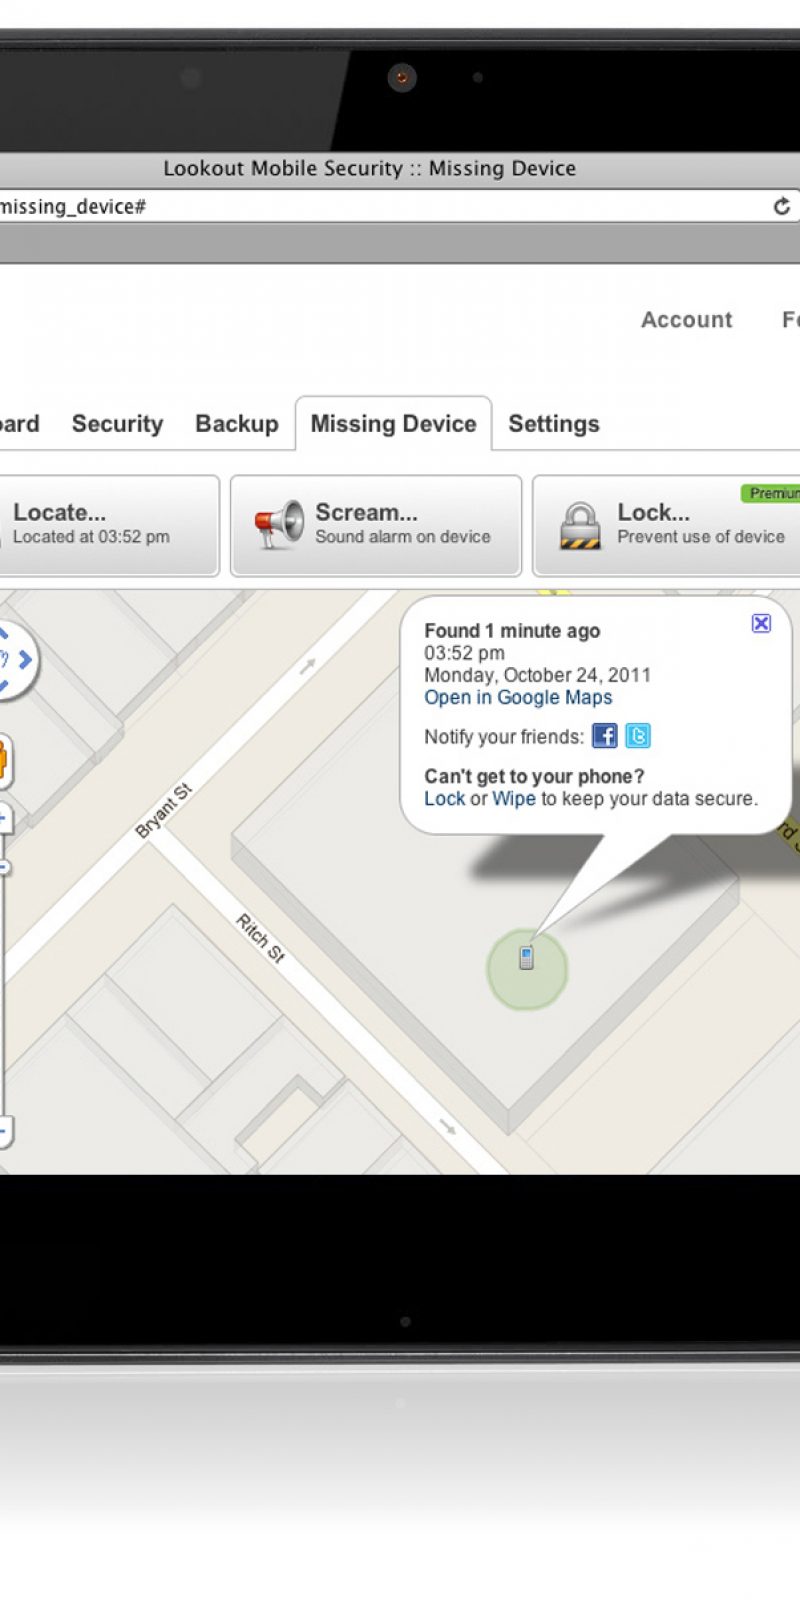The image size is (800, 1600).
Task: Click the 'Wipe' link in the info bubble
Action: [x=513, y=799]
